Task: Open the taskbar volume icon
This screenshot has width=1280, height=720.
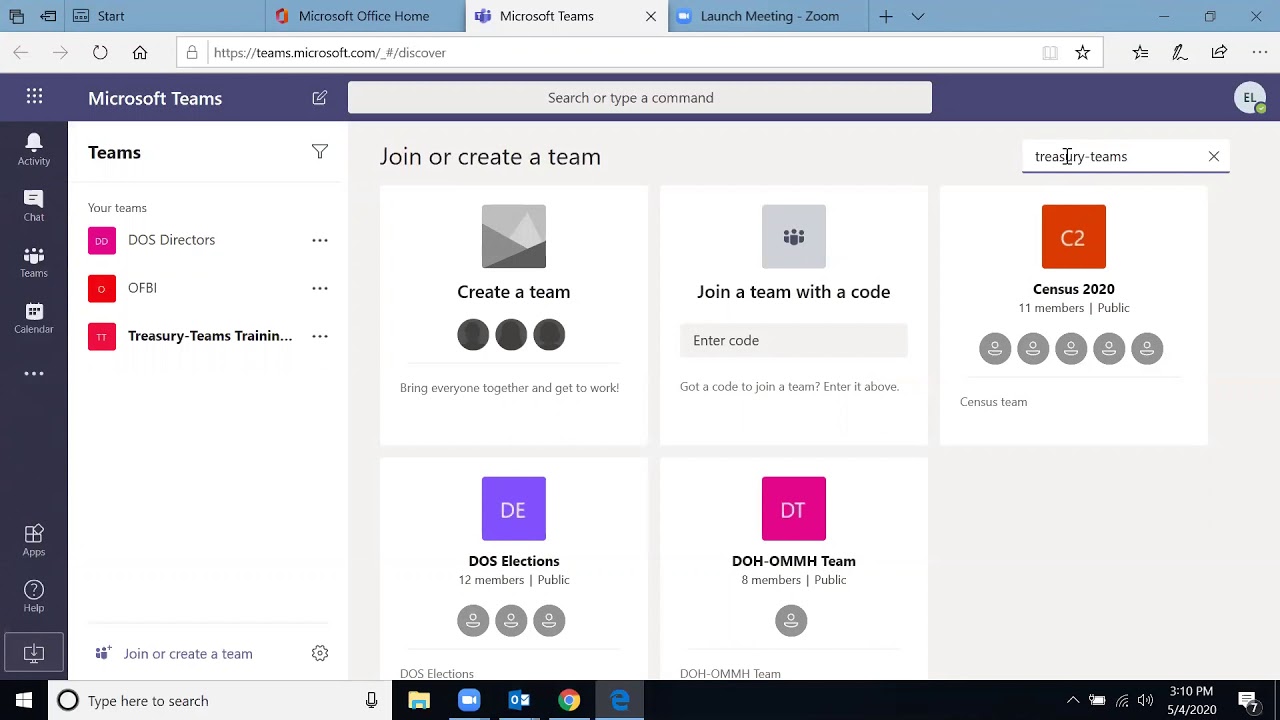Action: (x=1145, y=701)
